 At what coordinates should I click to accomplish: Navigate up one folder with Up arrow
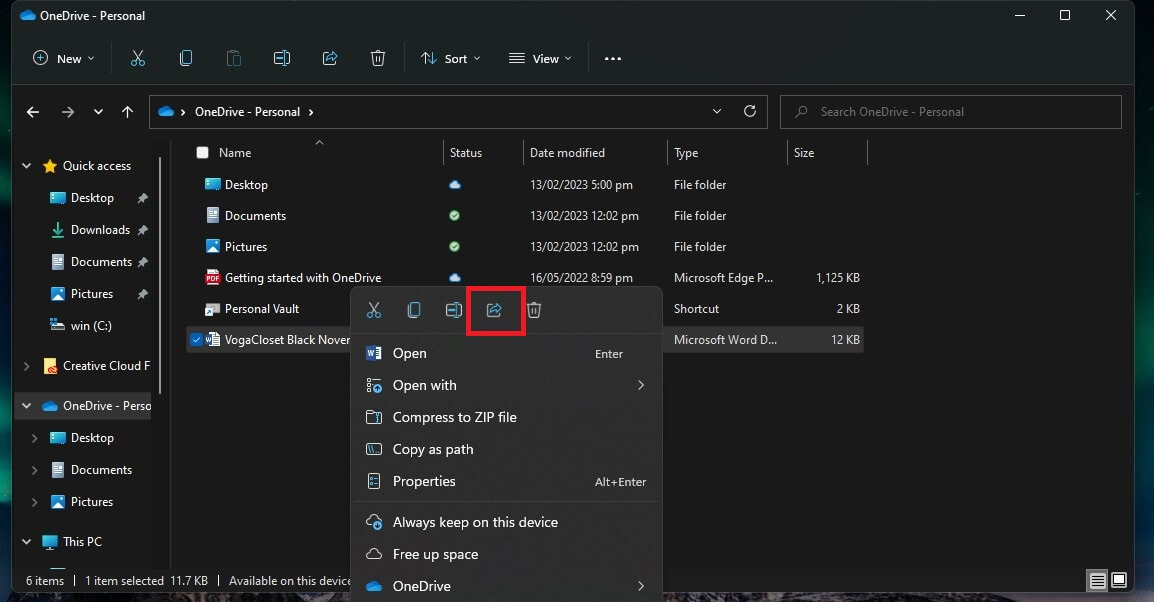point(127,112)
